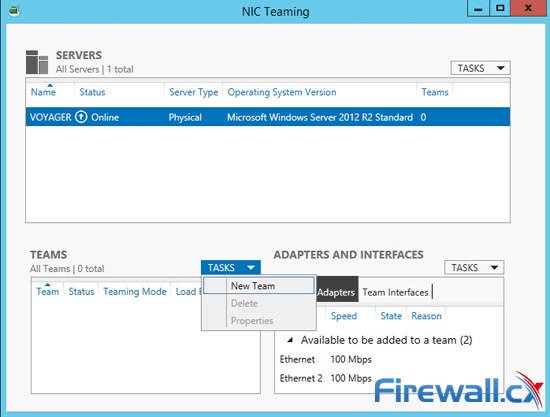550x417 pixels.
Task: Choose New Team from the tasks menu
Action: tap(259, 286)
